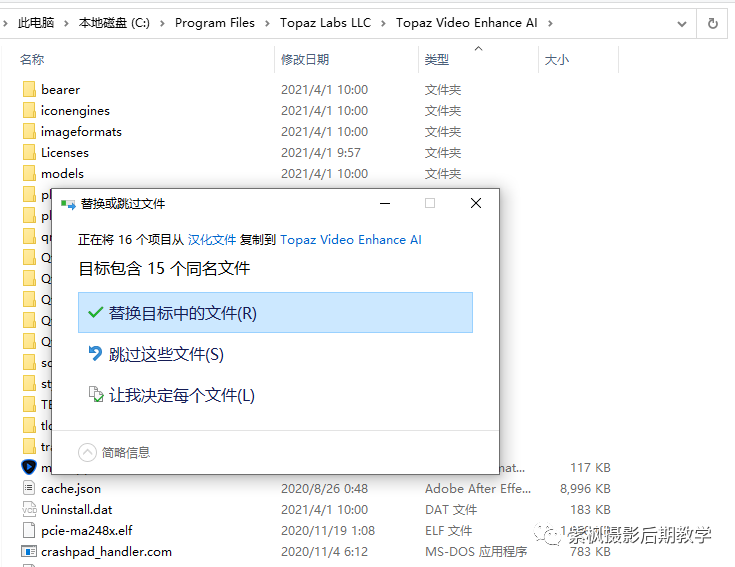Open the Licenses folder icon

point(29,152)
